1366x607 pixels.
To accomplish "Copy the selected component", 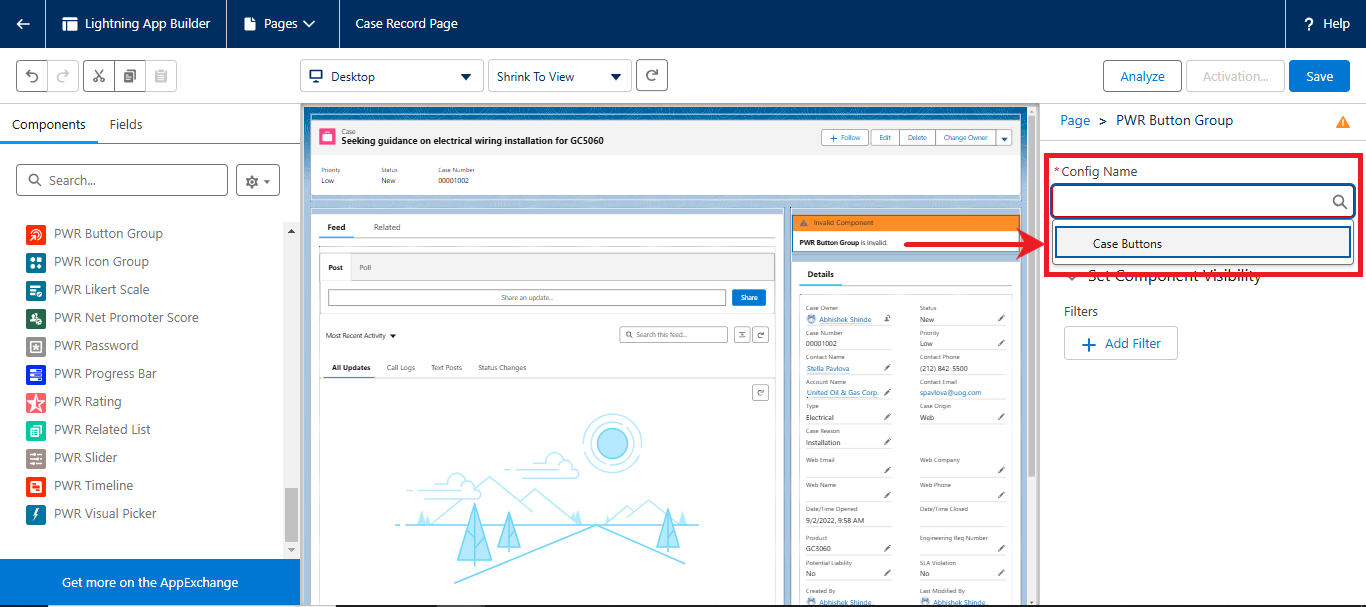I will [130, 76].
